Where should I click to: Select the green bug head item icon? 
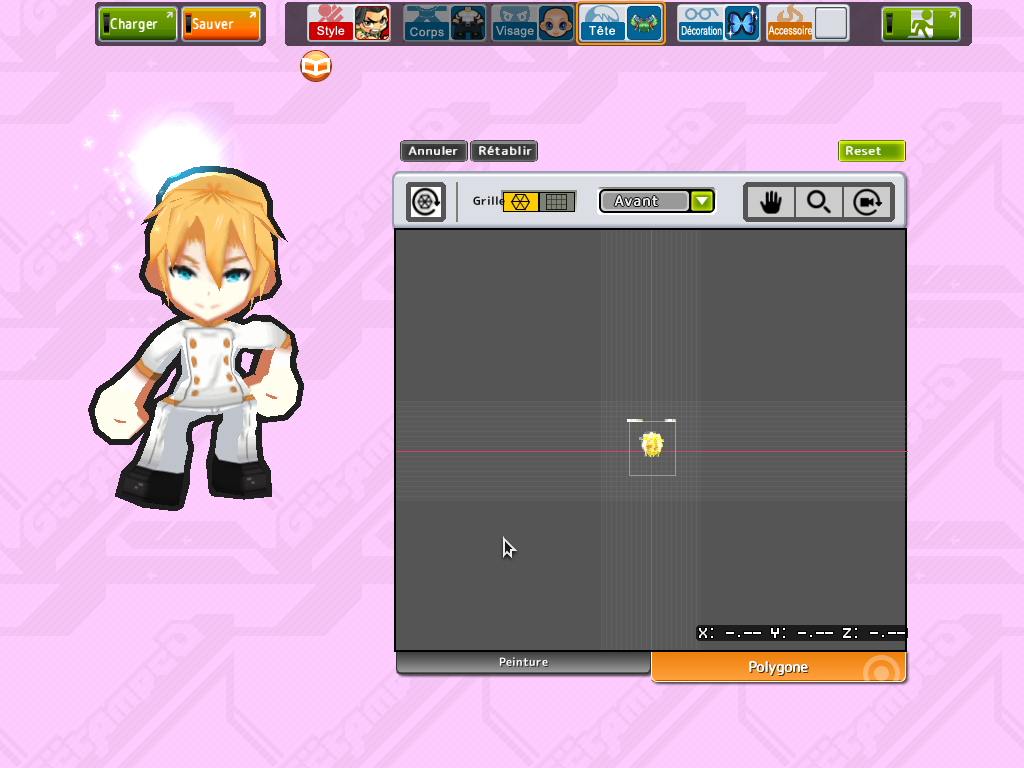coord(645,24)
